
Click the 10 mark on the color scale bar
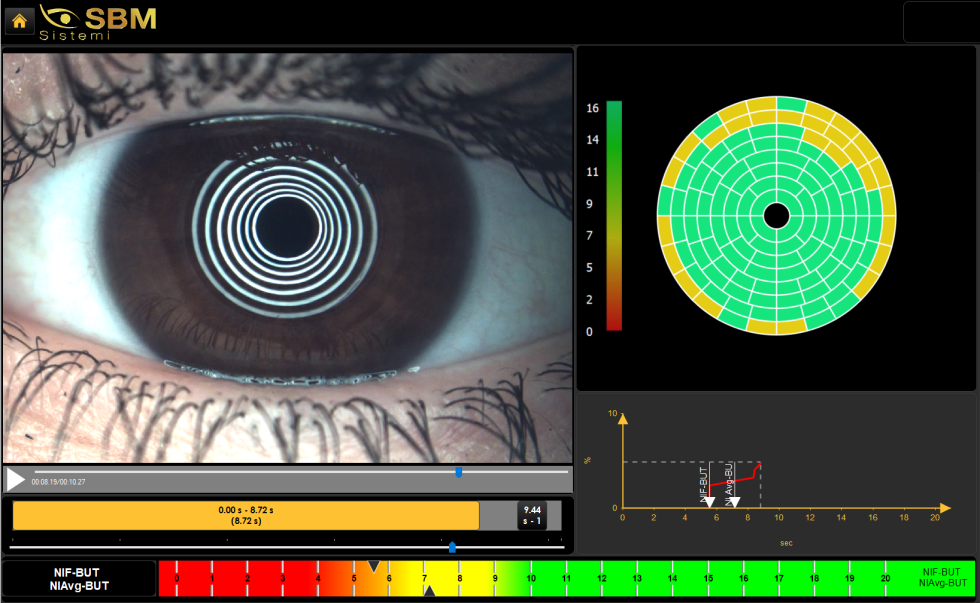coord(531,578)
